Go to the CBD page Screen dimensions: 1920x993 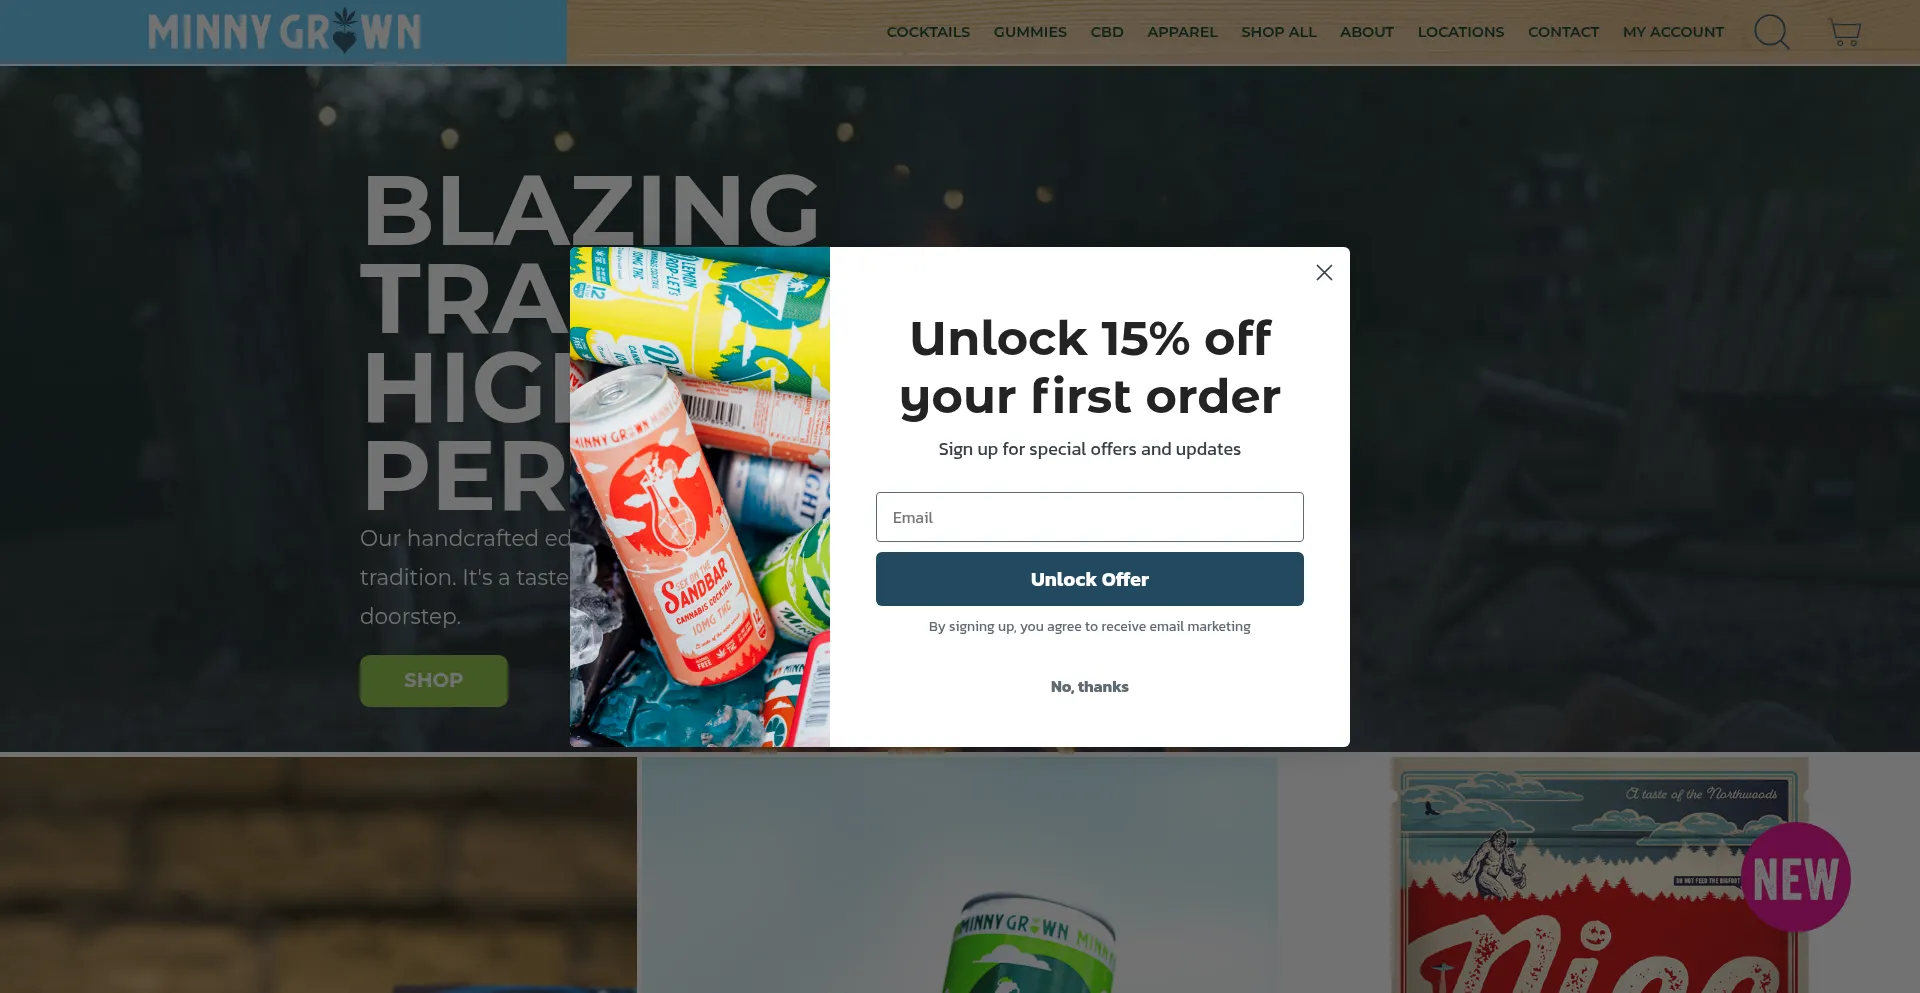tap(1107, 32)
